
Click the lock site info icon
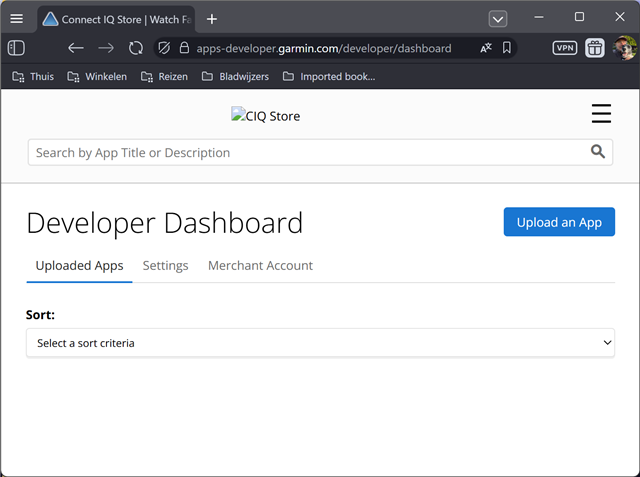(x=183, y=47)
